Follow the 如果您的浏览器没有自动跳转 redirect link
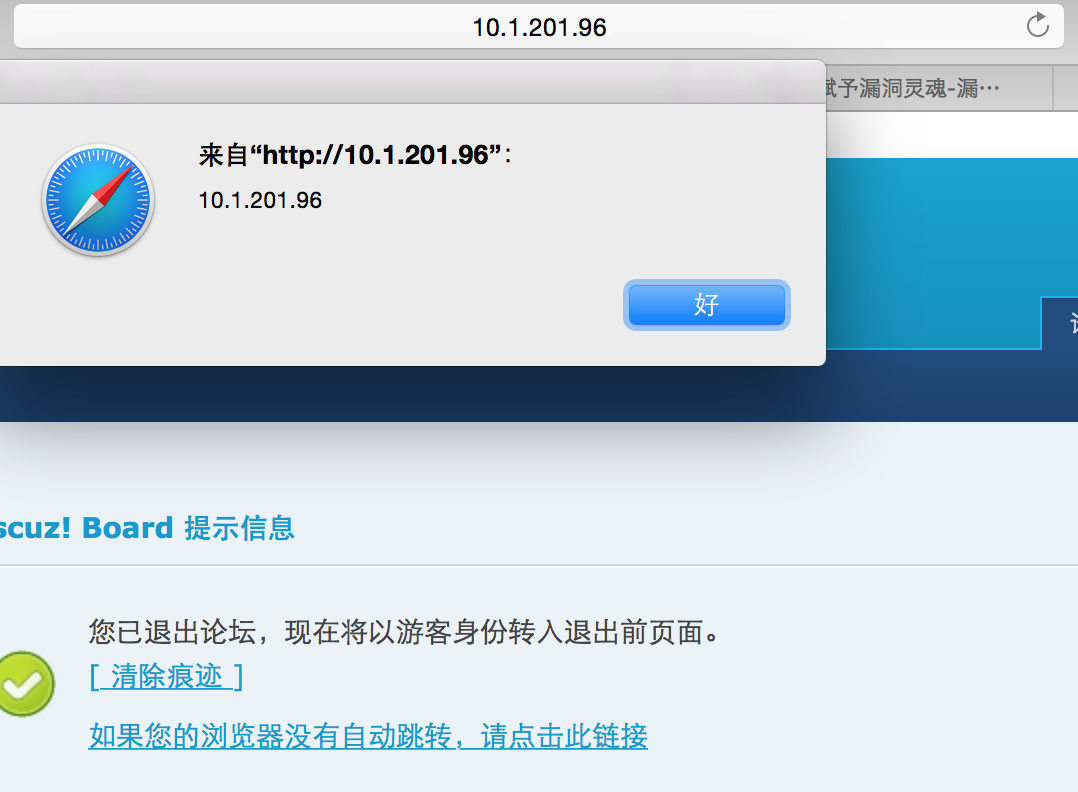Viewport: 1078px width, 792px height. (368, 736)
